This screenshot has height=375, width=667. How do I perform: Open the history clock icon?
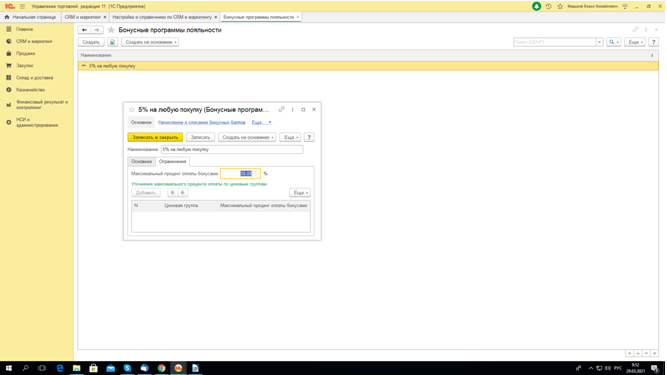coord(549,6)
